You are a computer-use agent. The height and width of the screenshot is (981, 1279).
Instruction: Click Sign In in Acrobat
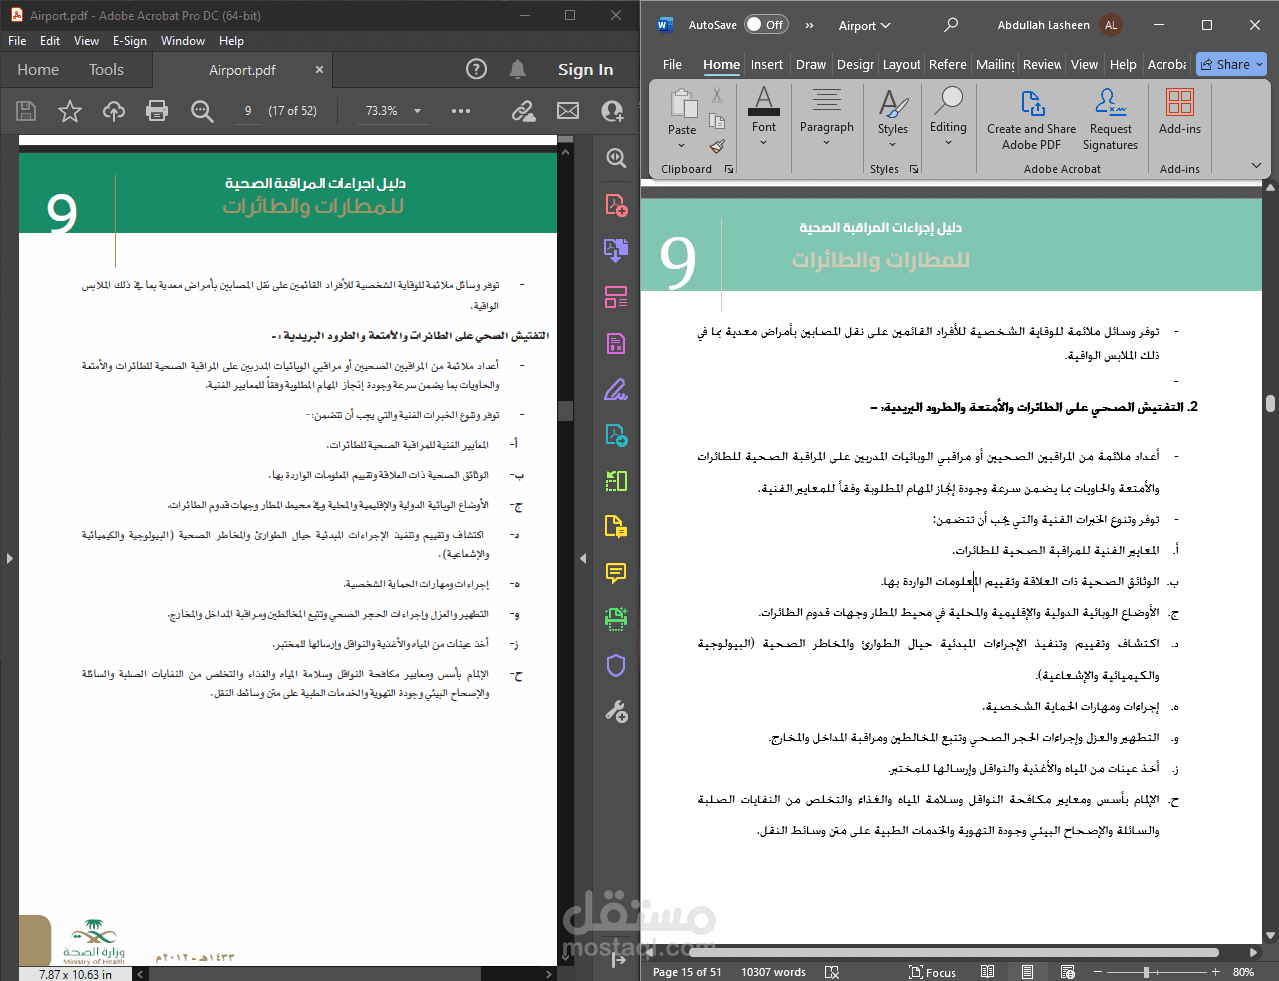point(585,69)
